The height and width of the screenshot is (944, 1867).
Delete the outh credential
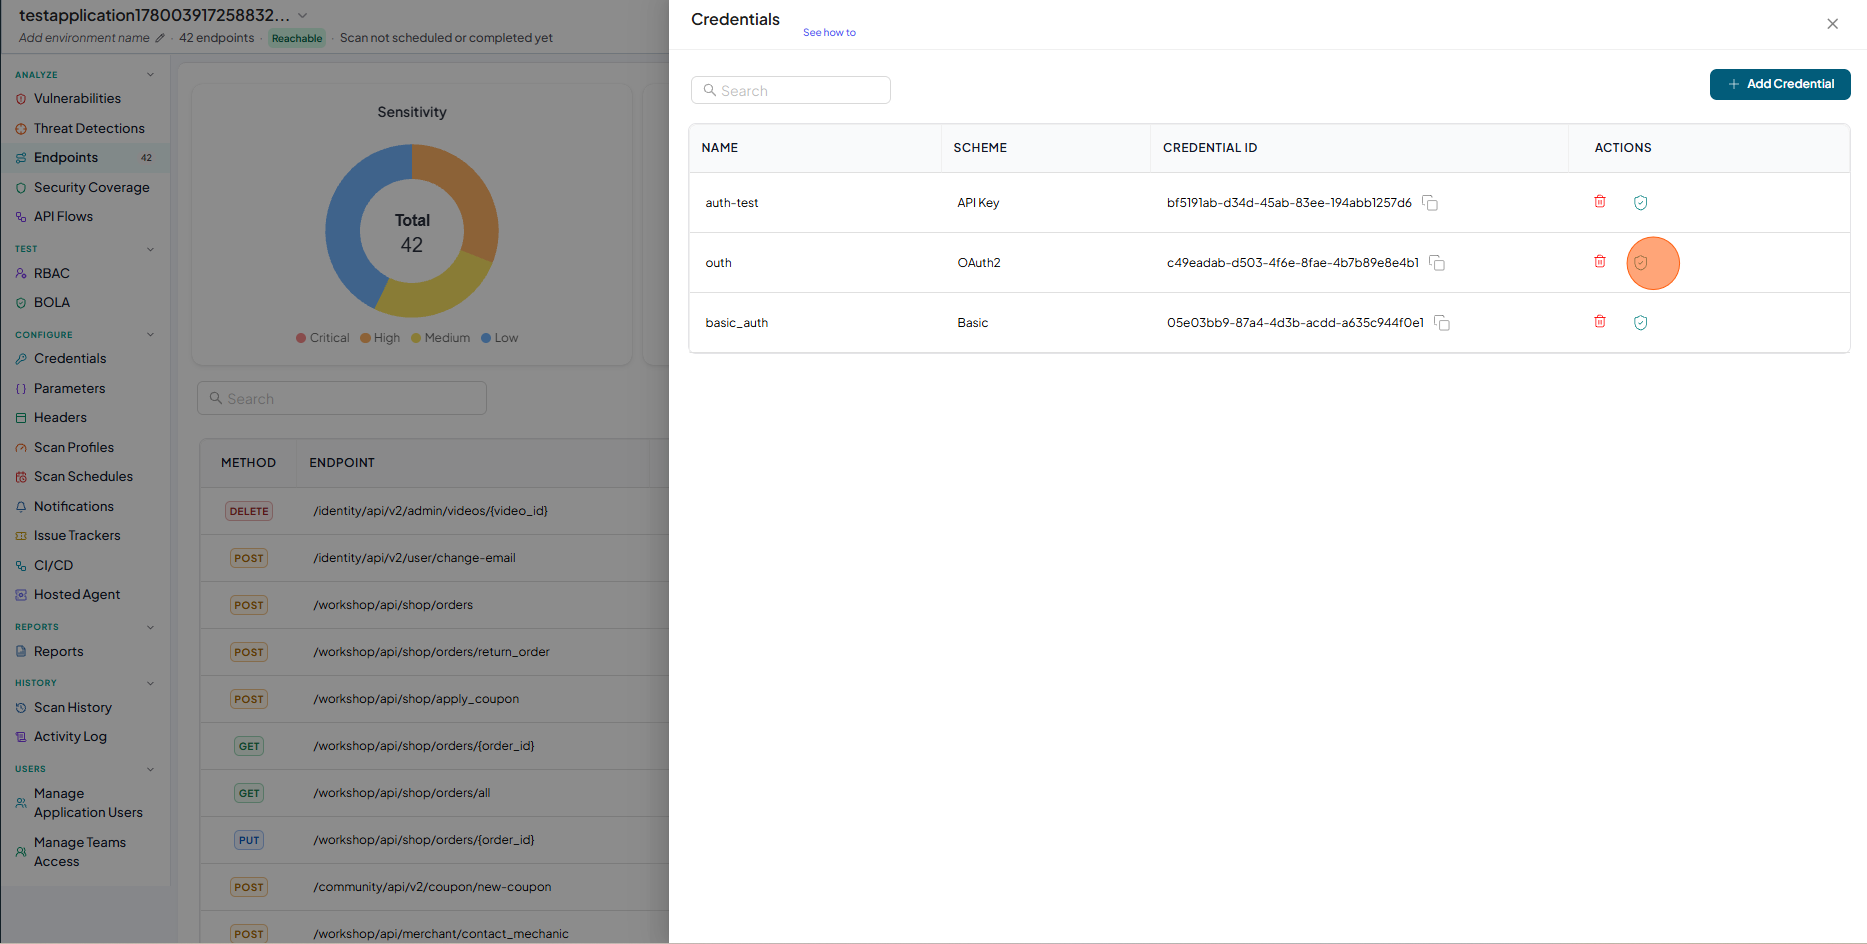click(x=1600, y=262)
